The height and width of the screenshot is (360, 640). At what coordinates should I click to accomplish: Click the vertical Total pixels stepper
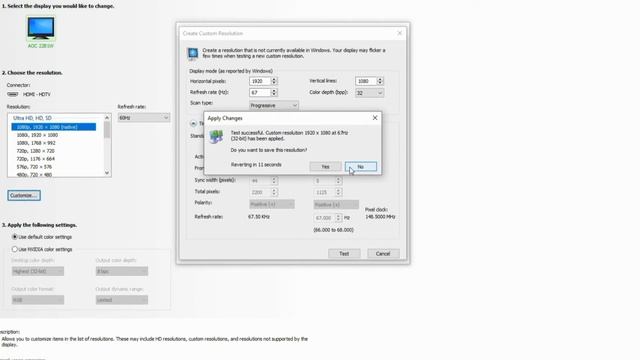[x=338, y=192]
